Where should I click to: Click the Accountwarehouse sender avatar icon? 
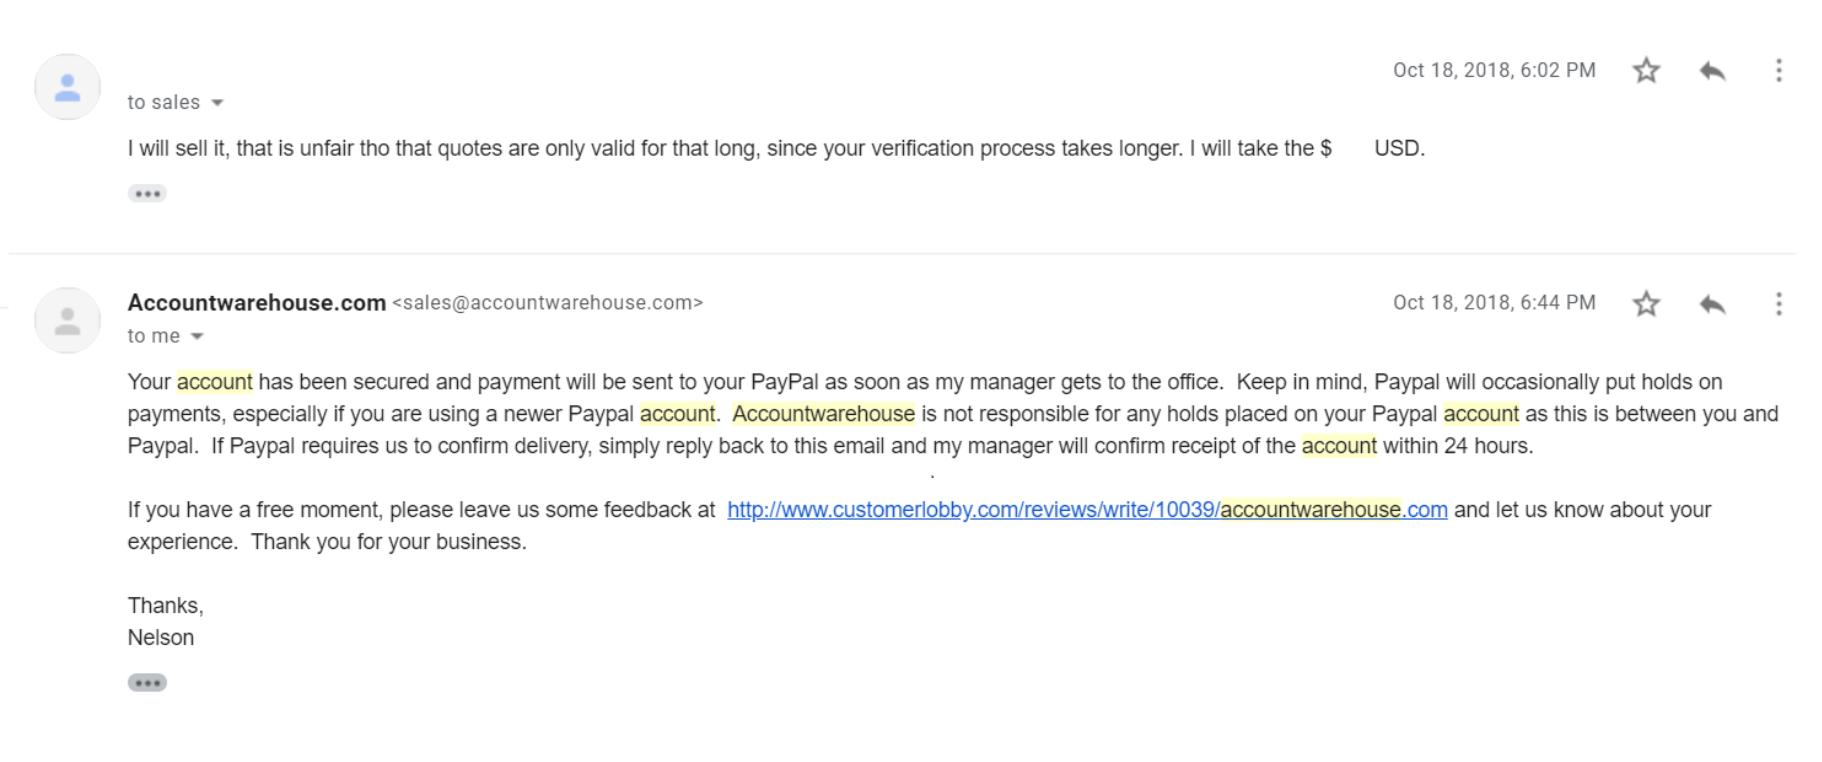click(67, 320)
